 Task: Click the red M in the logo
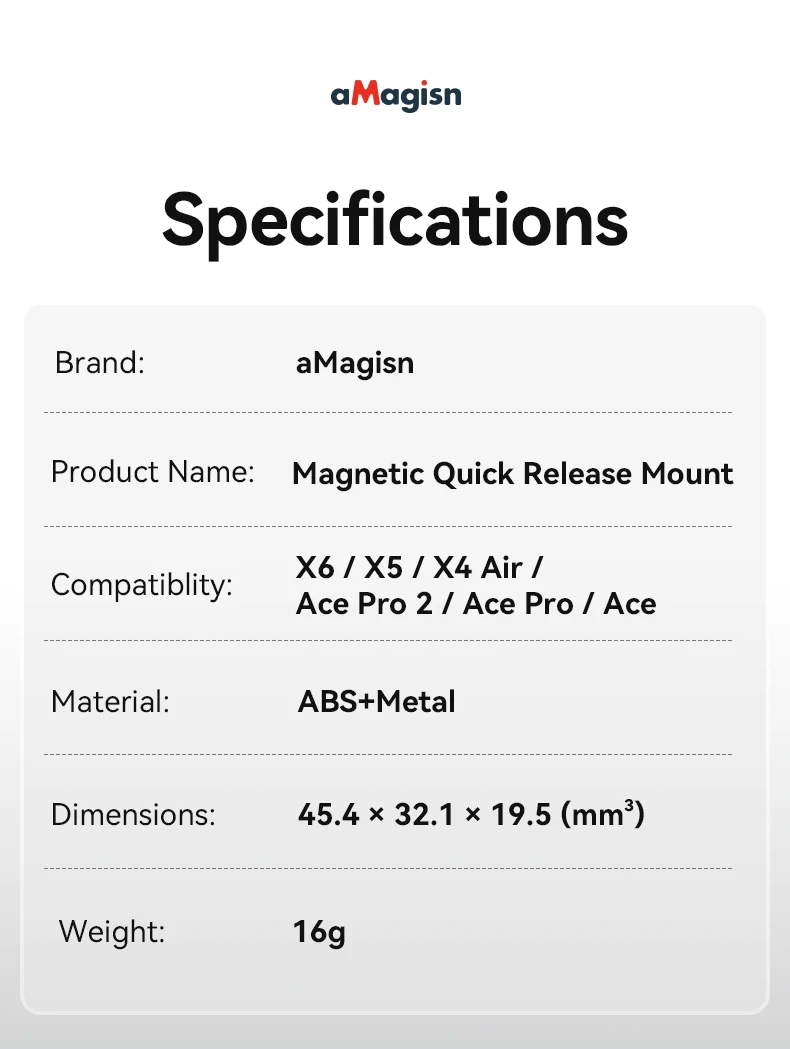point(367,94)
